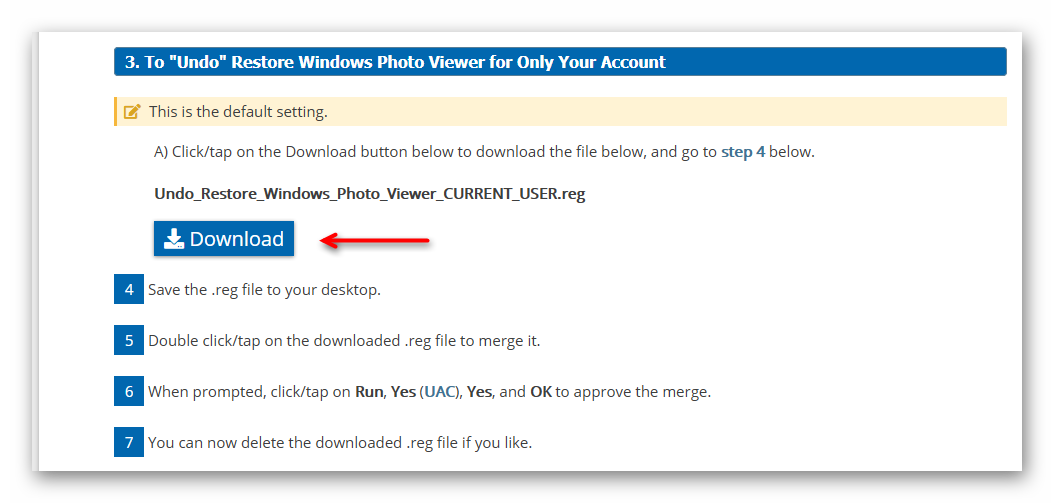
Task: Follow the "step 4" link
Action: pyautogui.click(x=743, y=153)
